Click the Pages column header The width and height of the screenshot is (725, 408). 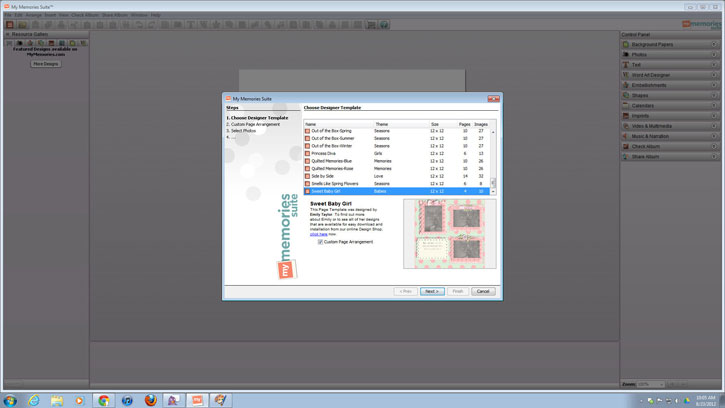464,124
